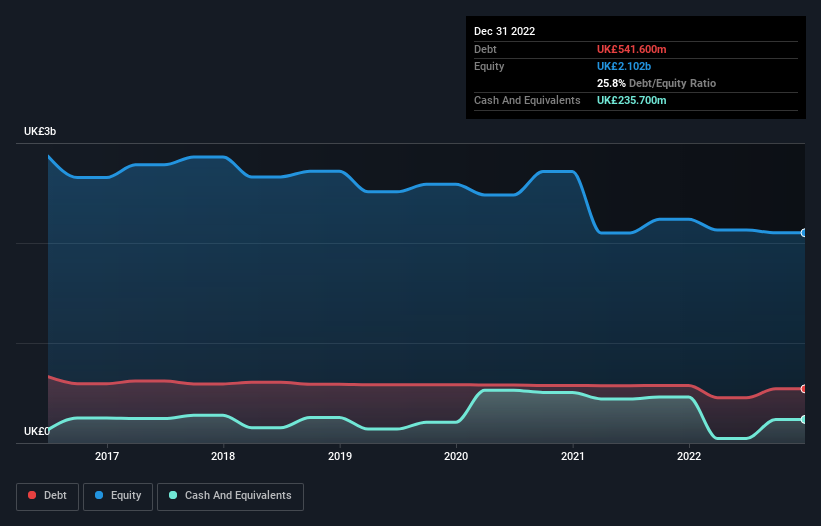Click the blue Equity legend dot
The height and width of the screenshot is (526, 821).
click(99, 495)
